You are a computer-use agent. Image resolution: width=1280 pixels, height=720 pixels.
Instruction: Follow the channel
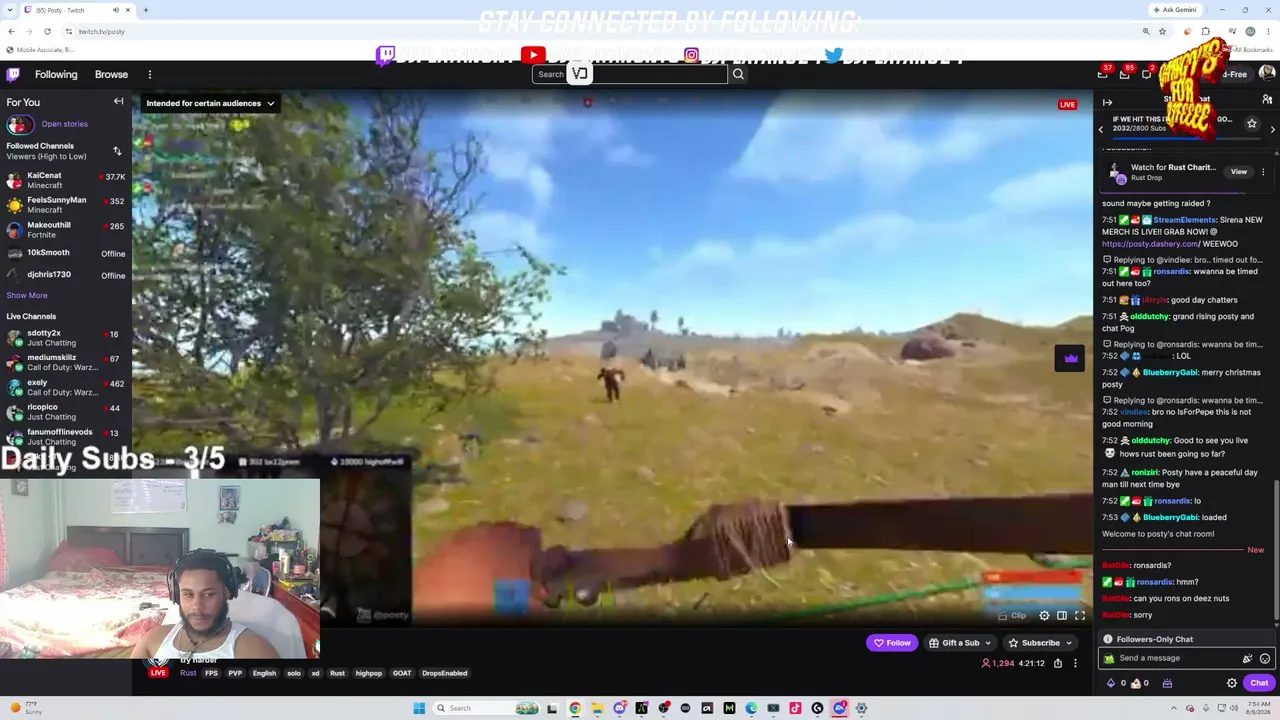coord(892,643)
